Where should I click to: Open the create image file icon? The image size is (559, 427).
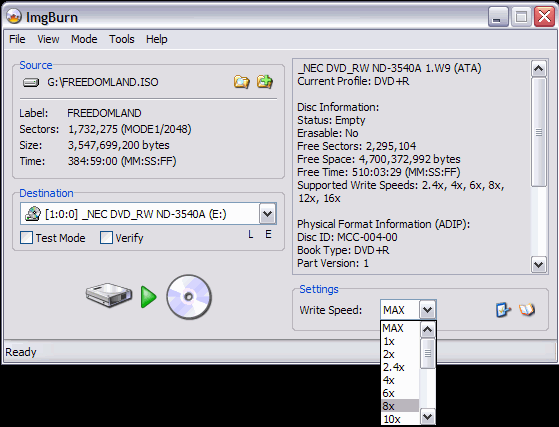click(x=265, y=82)
